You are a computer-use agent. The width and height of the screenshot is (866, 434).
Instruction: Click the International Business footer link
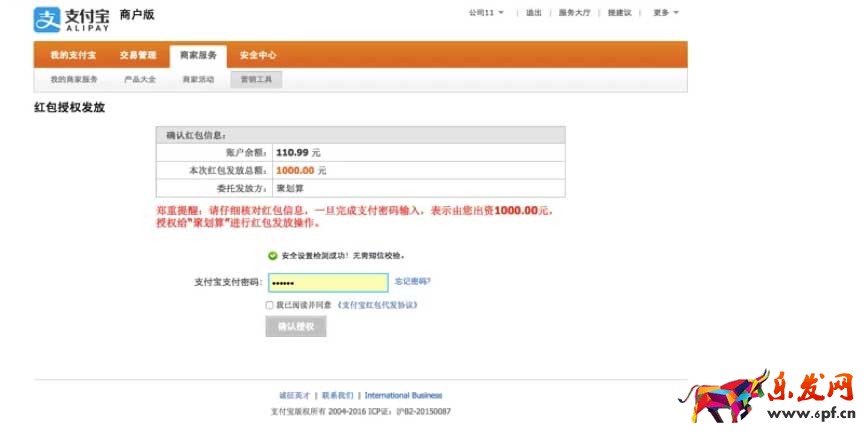point(403,395)
